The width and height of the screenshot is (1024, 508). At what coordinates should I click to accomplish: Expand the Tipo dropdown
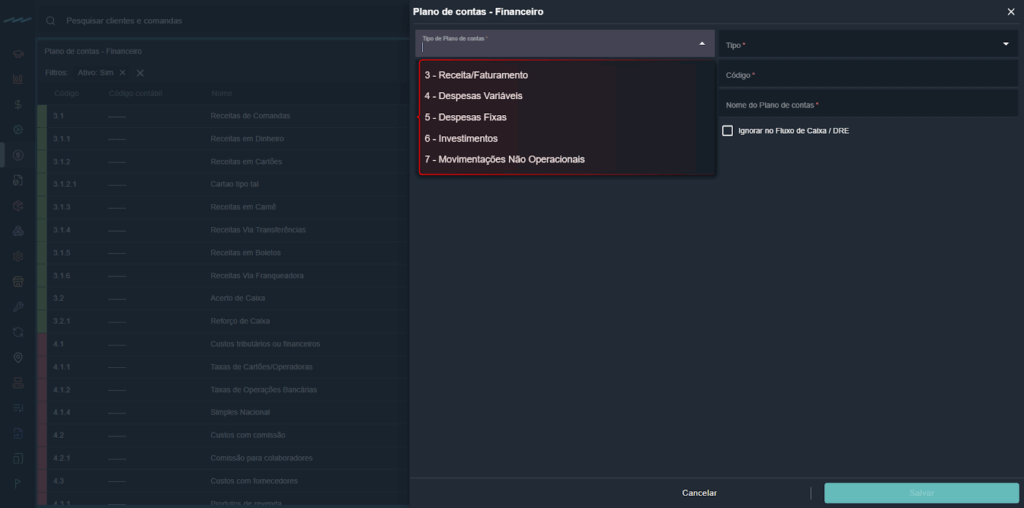1005,44
